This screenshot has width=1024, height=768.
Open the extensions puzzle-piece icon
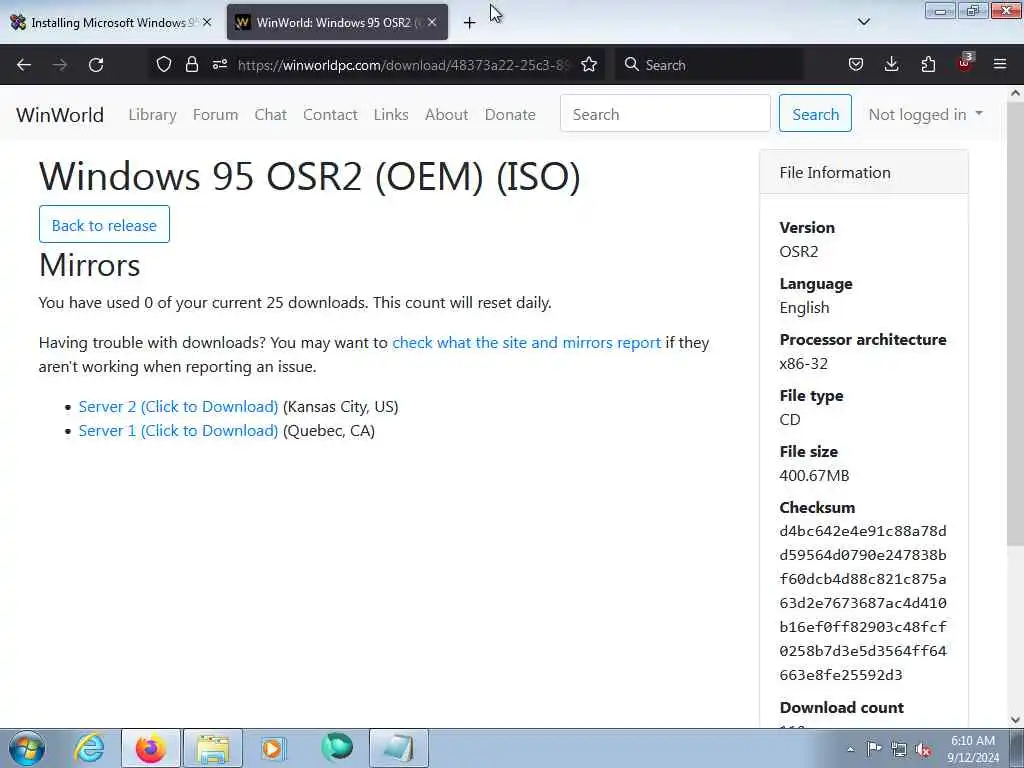click(x=928, y=64)
